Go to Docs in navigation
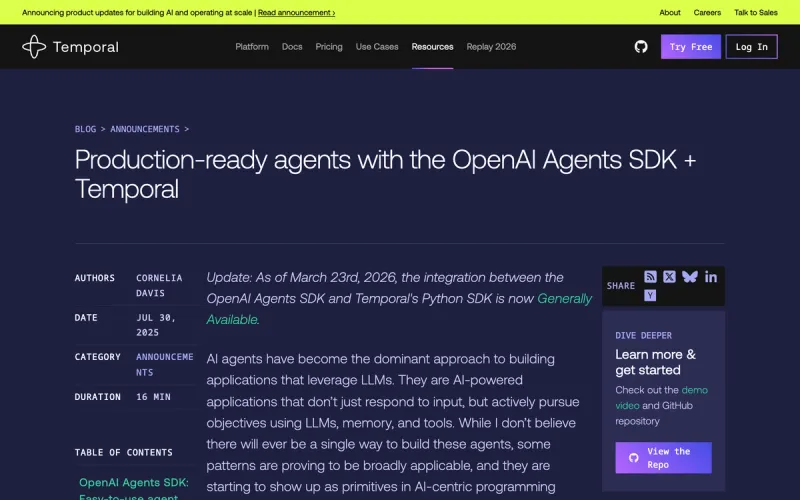Image resolution: width=800 pixels, height=500 pixels. point(292,46)
